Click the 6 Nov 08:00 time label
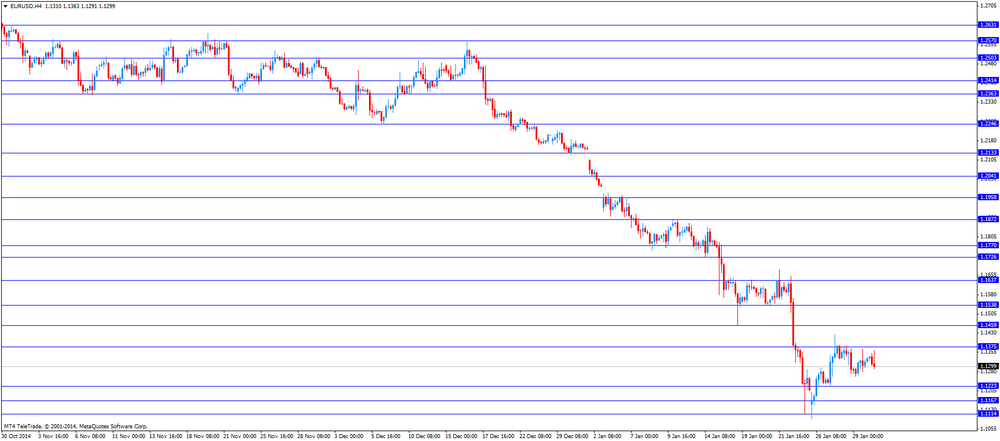 [x=89, y=437]
